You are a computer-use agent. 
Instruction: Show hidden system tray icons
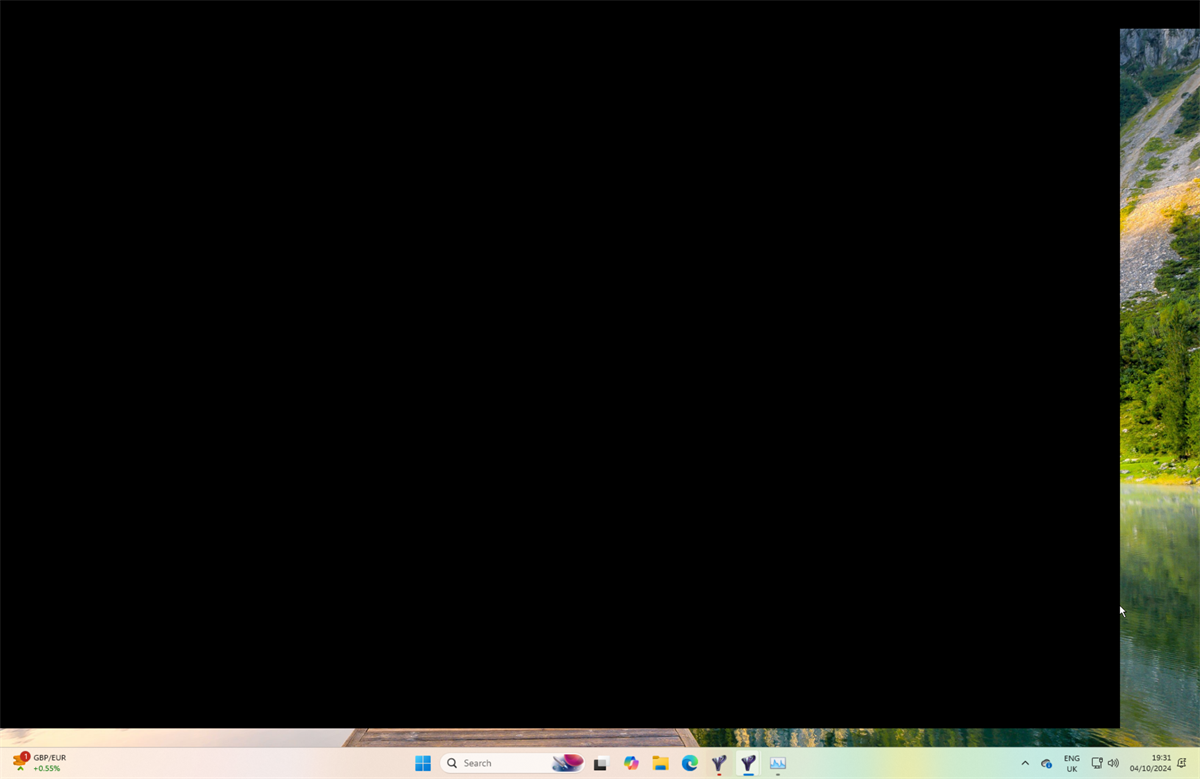tap(1025, 763)
